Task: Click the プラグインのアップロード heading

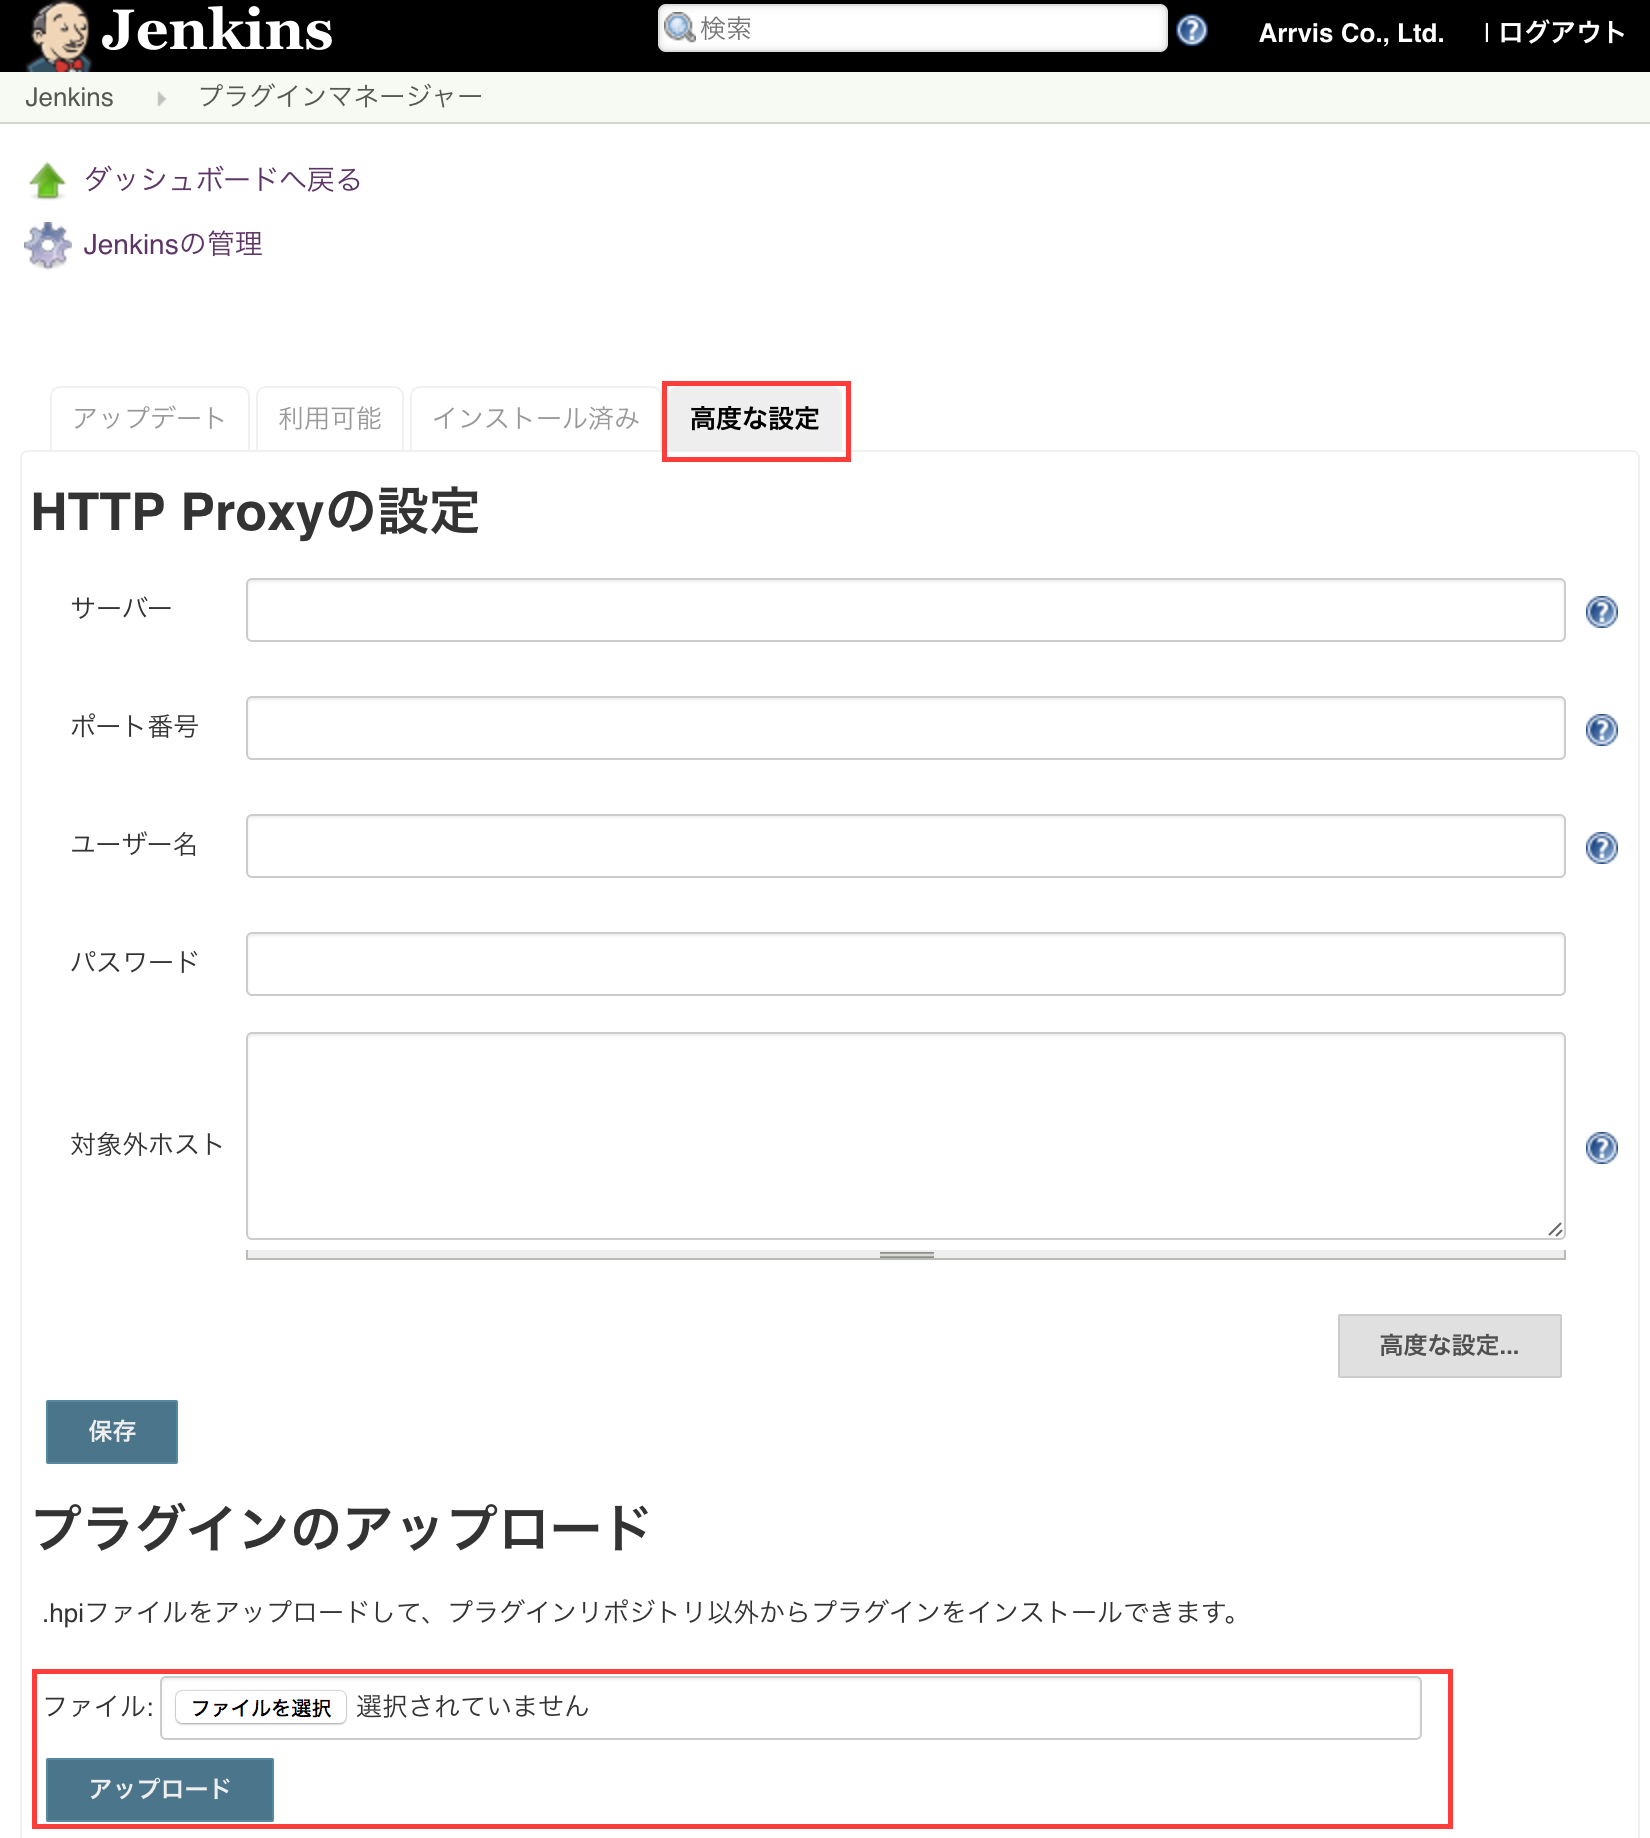Action: [x=341, y=1528]
